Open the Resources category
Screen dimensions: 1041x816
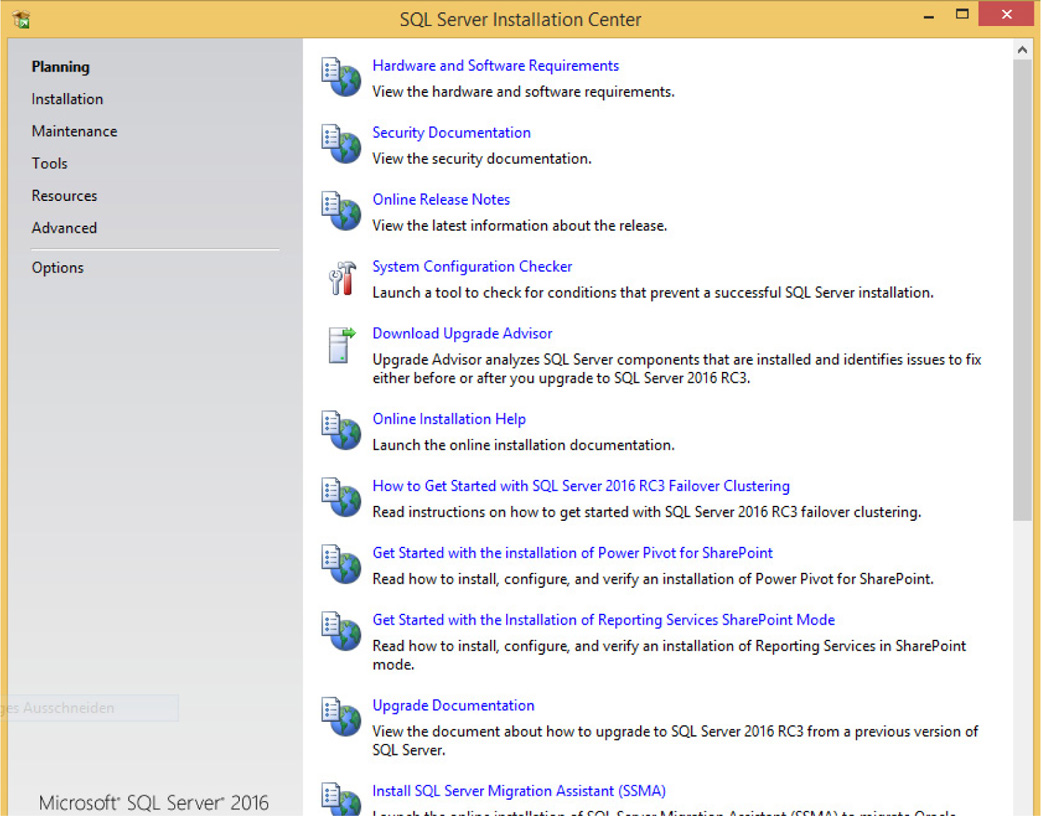coord(64,196)
